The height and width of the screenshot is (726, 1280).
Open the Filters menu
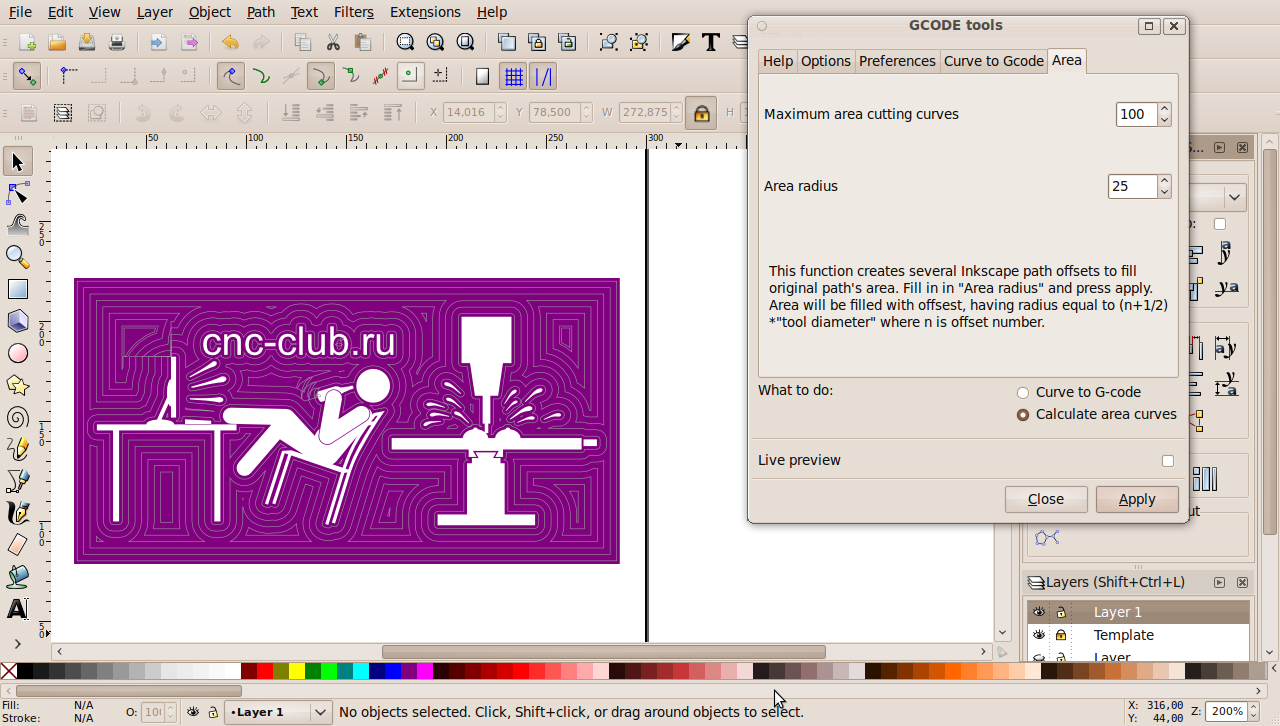point(354,12)
